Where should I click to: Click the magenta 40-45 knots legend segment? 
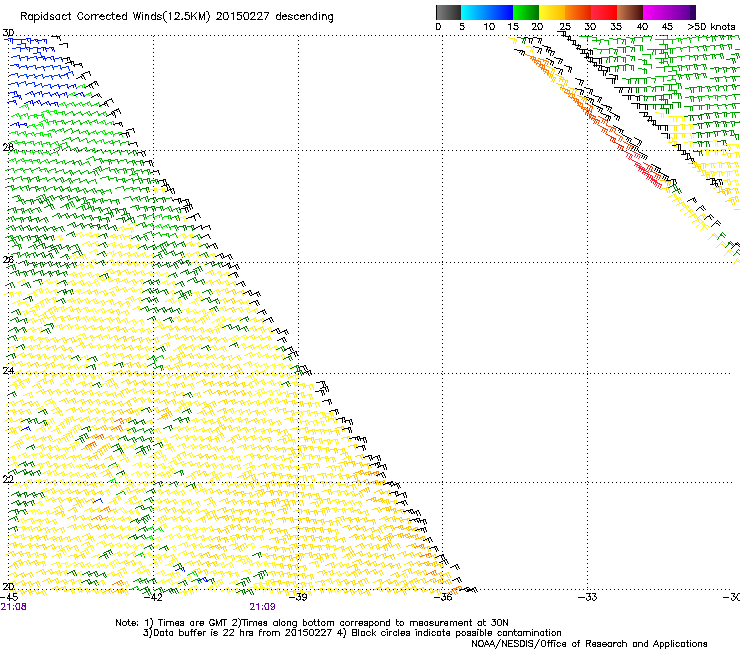[x=656, y=12]
